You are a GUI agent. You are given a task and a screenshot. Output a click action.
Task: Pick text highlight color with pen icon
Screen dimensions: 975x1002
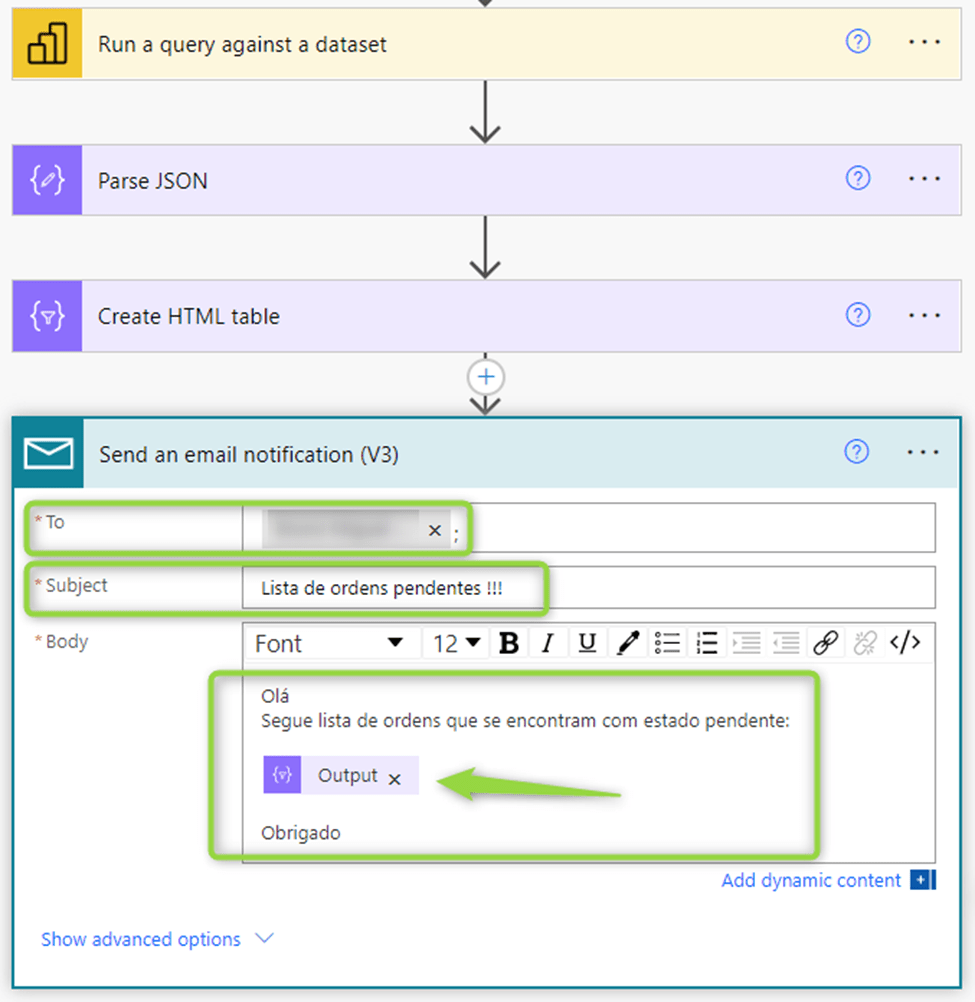click(628, 643)
